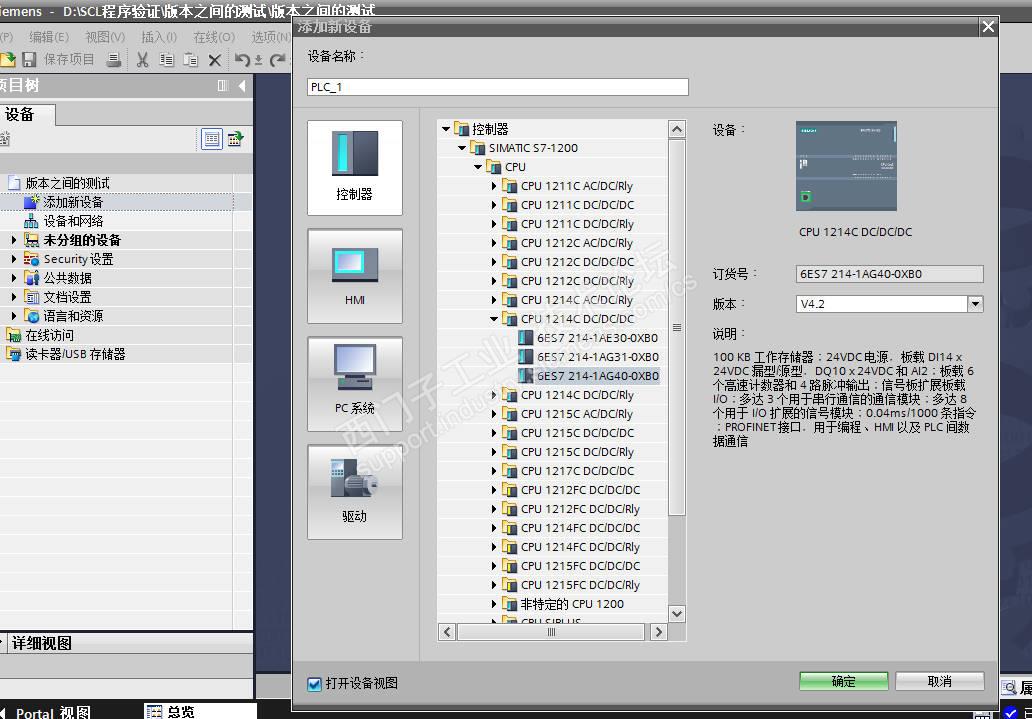The image size is (1032, 719).
Task: Click the paste icon in the toolbar
Action: pyautogui.click(x=191, y=60)
